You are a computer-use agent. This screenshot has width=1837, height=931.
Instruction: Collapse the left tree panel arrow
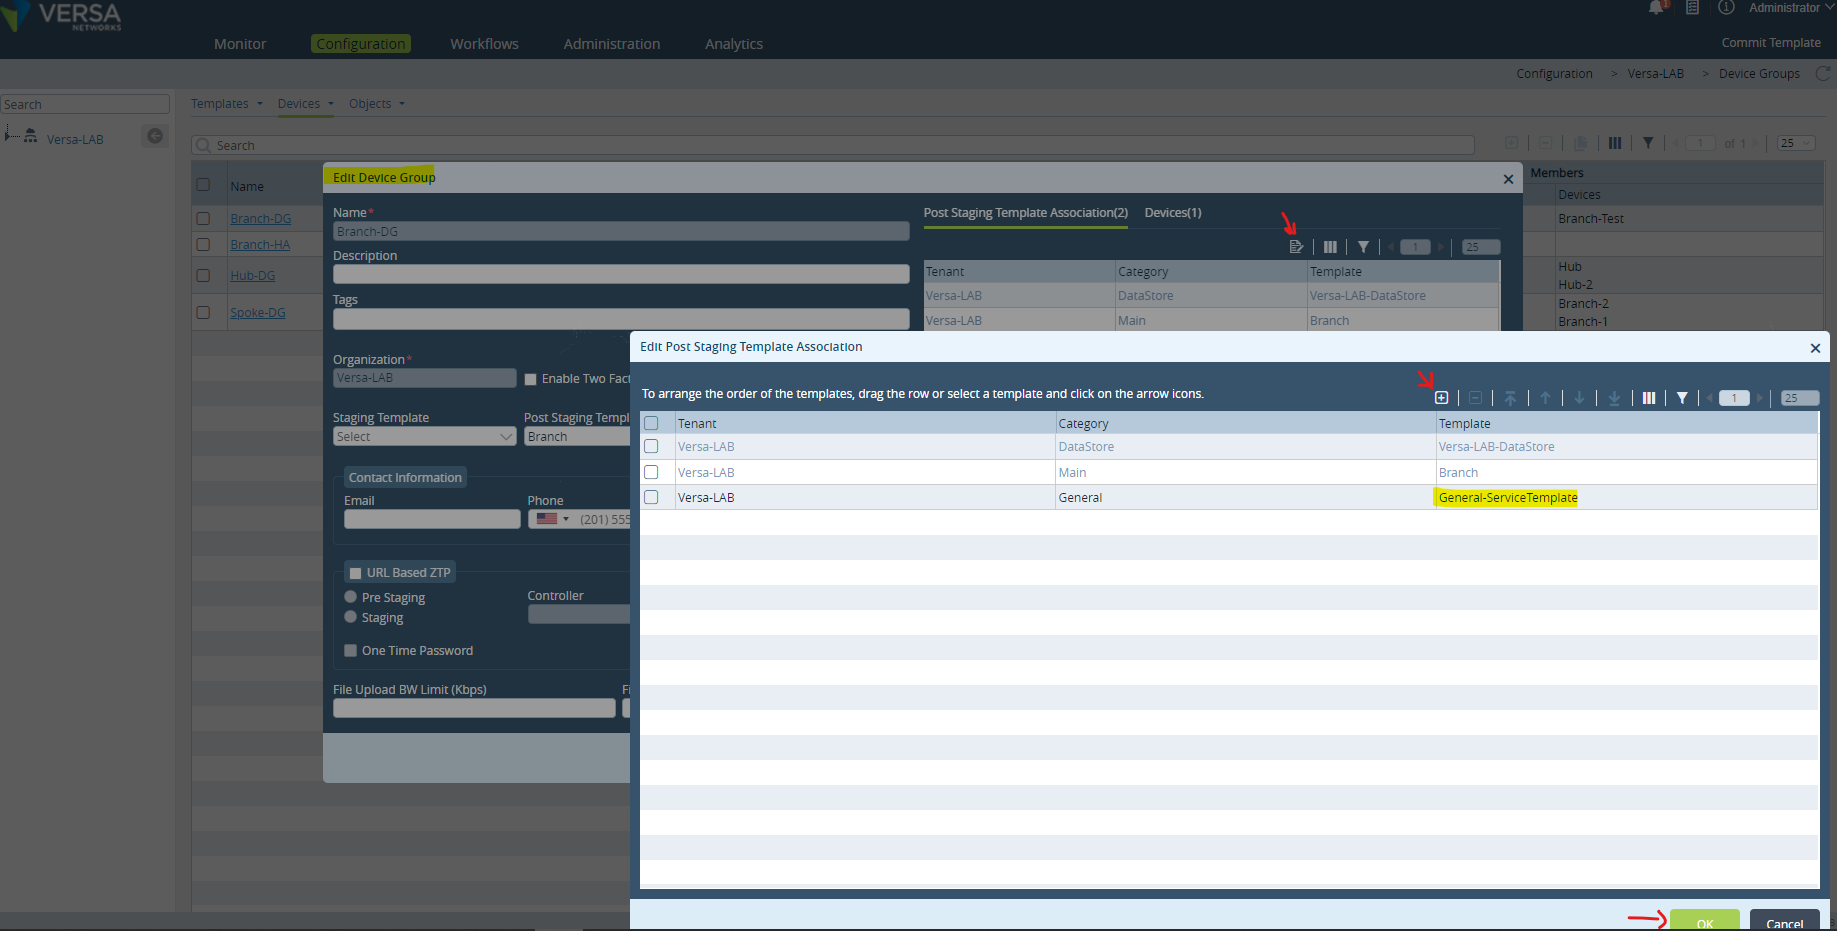click(155, 136)
